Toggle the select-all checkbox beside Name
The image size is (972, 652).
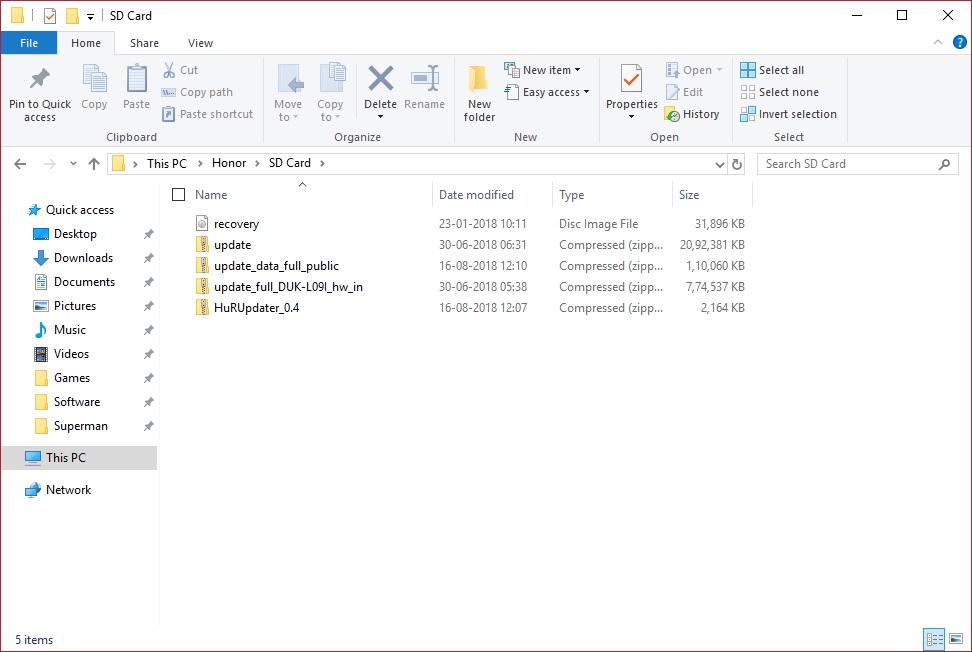click(179, 195)
